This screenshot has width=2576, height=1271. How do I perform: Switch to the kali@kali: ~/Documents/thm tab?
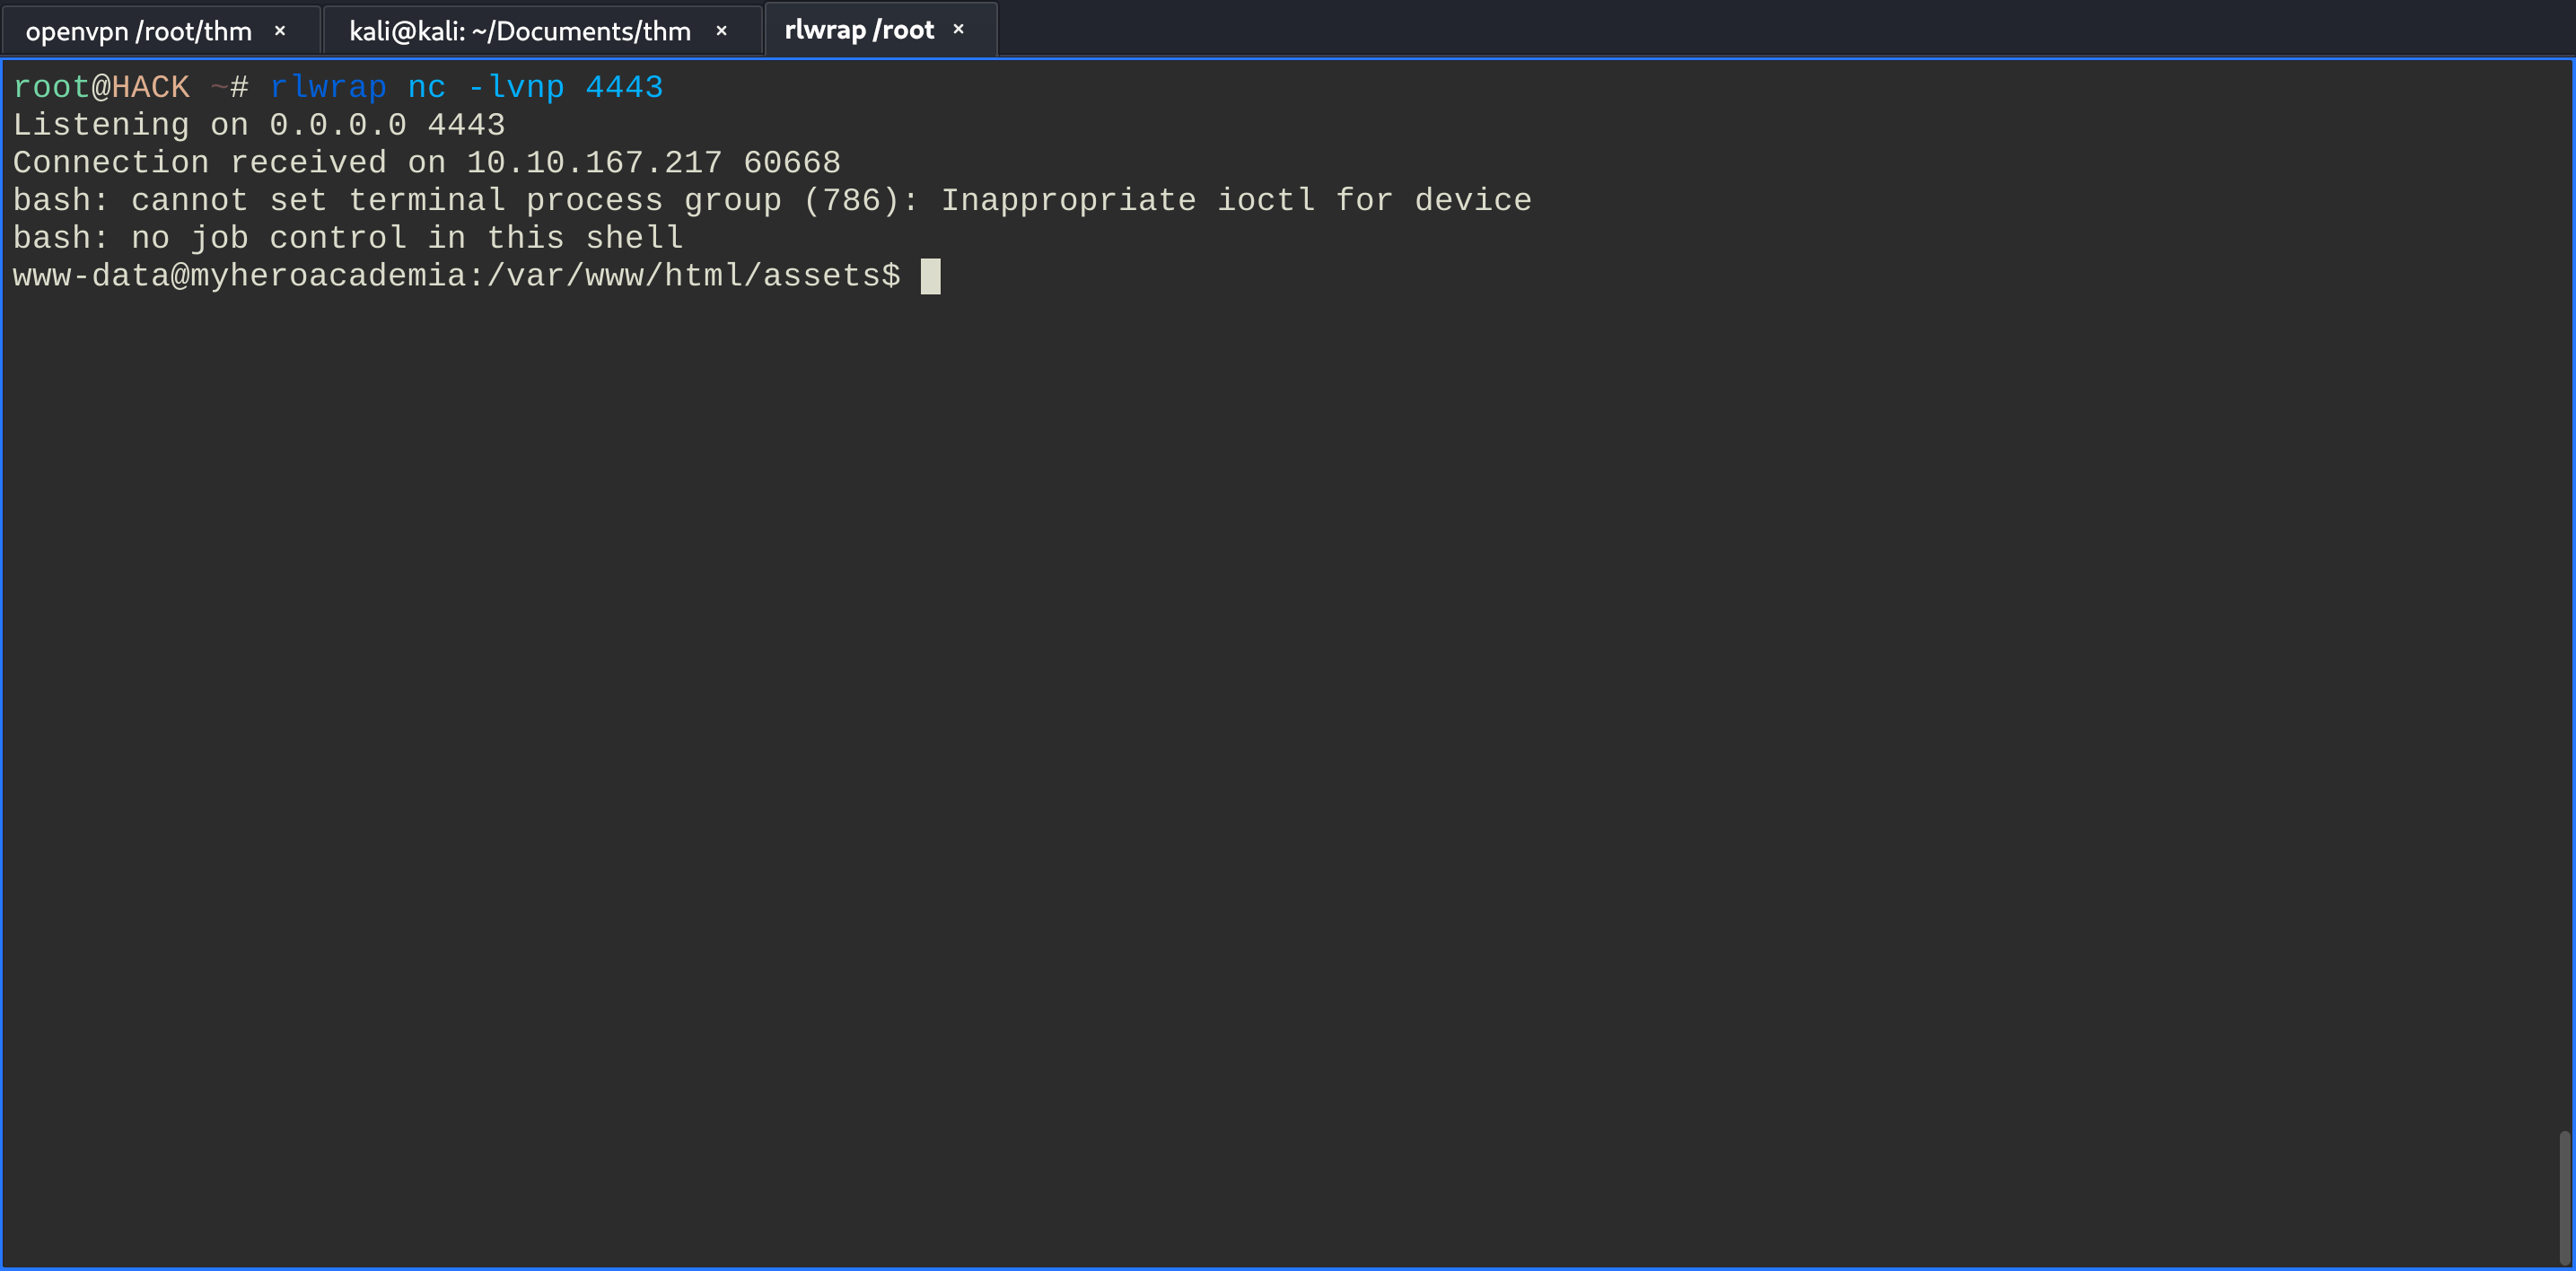coord(520,31)
